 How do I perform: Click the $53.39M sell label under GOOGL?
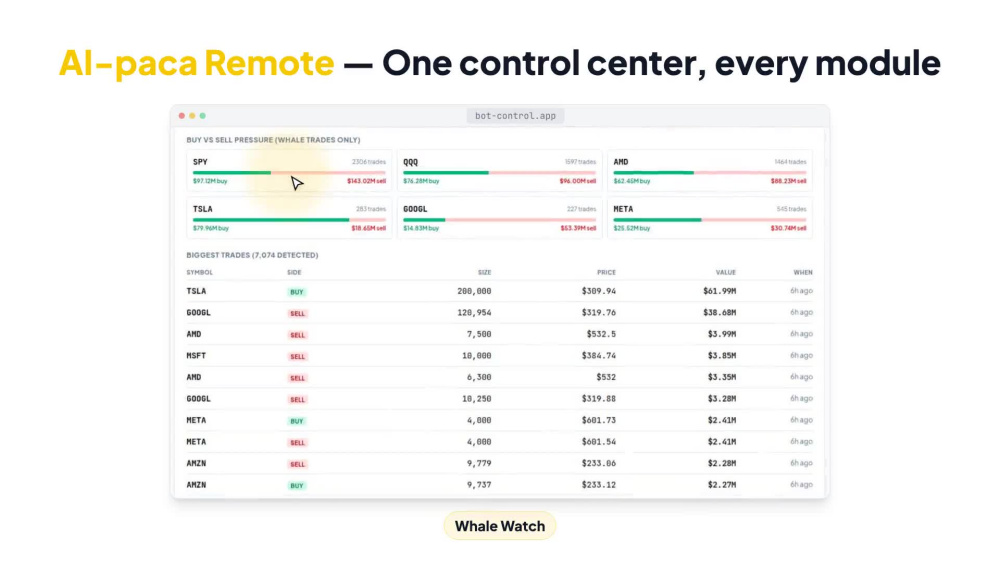pyautogui.click(x=578, y=228)
